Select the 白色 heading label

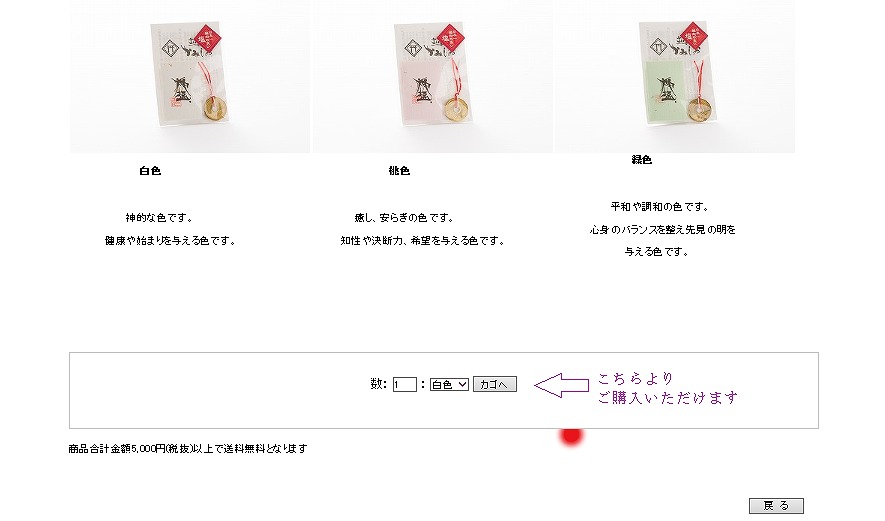coord(150,170)
